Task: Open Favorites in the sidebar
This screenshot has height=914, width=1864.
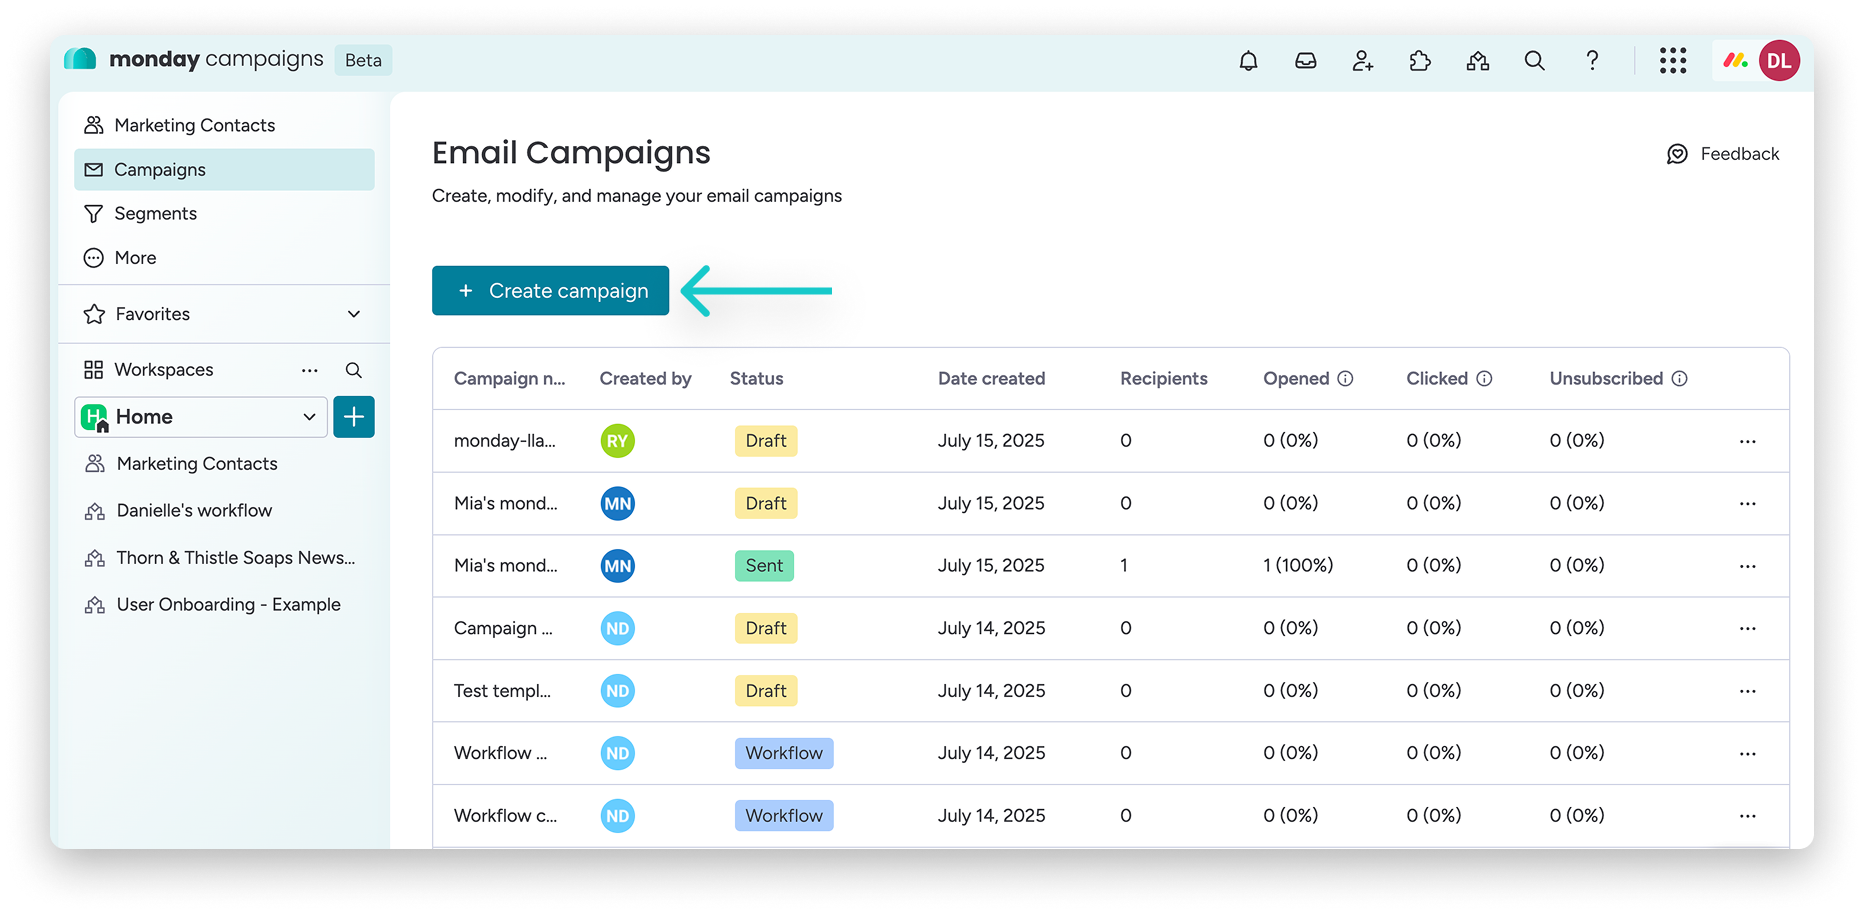Action: click(152, 314)
